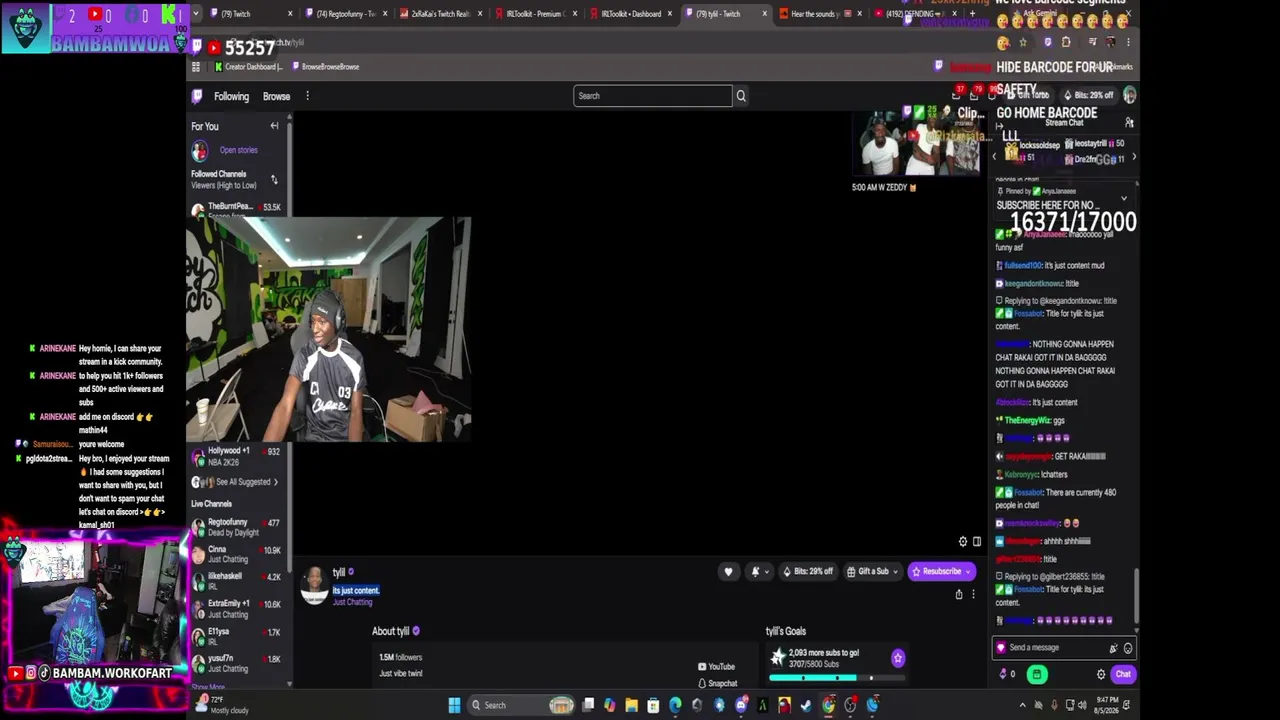Screen dimensions: 1280x720
Task: Open the Regtoofunny live channel
Action: point(238,527)
